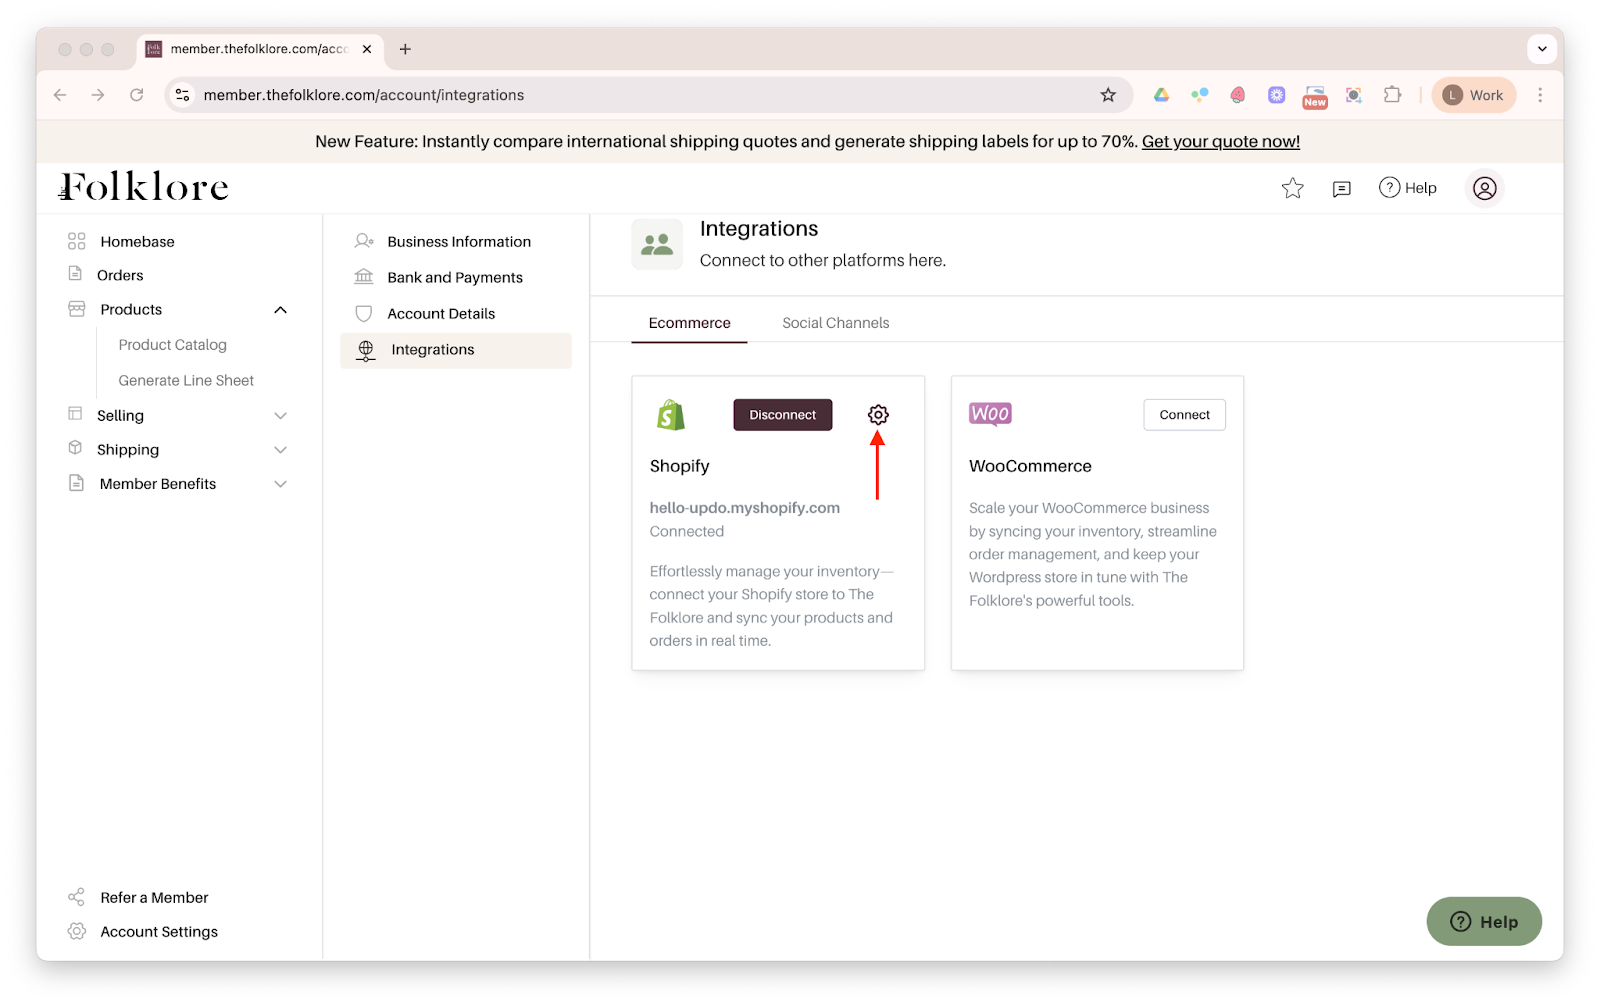
Task: Click the WooCommerce logo icon
Action: click(x=990, y=414)
